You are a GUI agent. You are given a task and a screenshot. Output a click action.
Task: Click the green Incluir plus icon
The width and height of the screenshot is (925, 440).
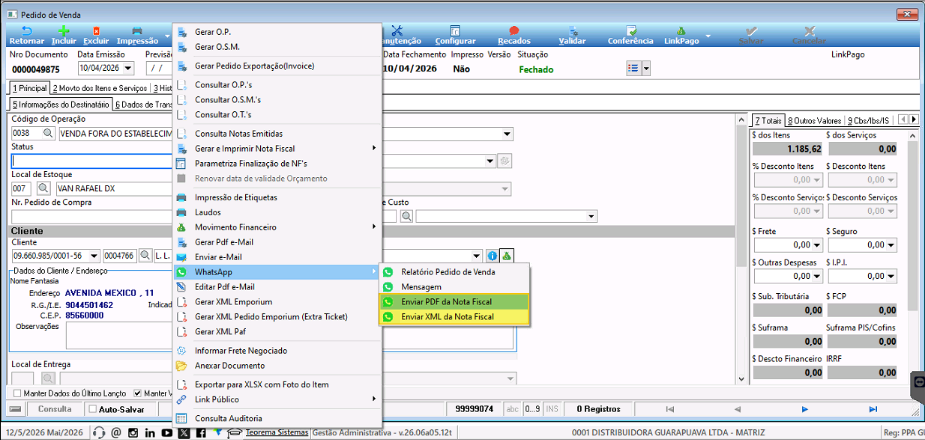(64, 31)
